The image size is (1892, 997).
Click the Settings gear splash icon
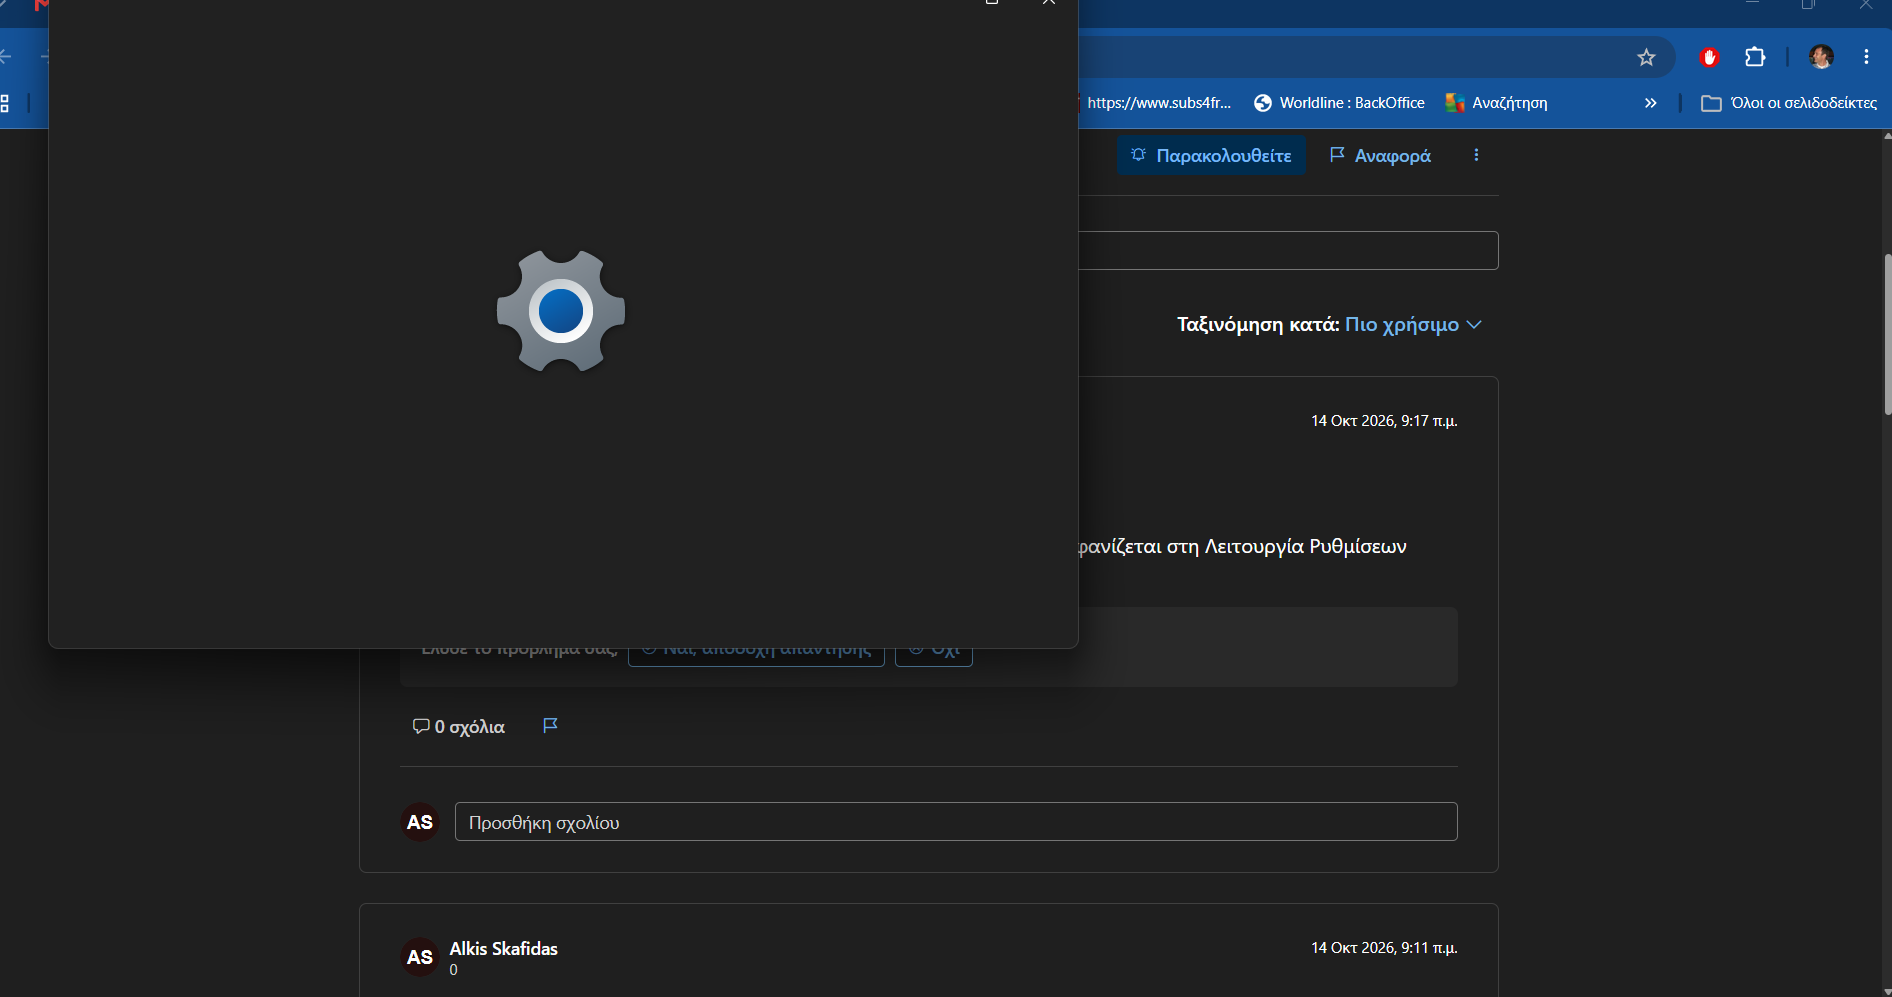(x=561, y=311)
